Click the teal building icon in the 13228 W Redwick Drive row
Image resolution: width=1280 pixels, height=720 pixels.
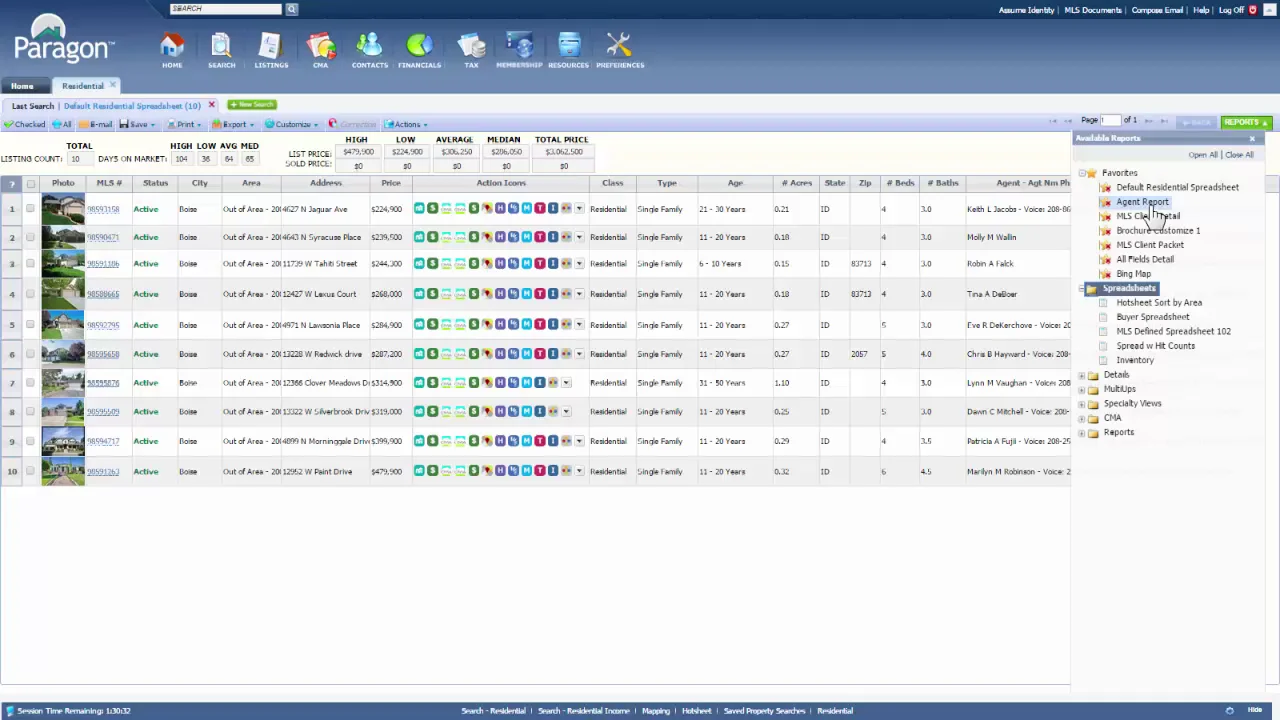pos(419,354)
